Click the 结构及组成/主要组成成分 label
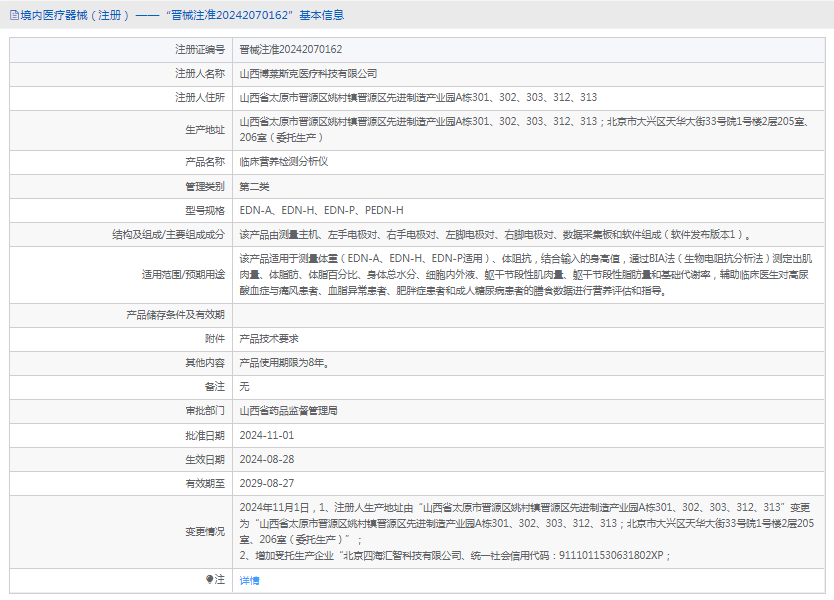Image resolution: width=834 pixels, height=600 pixels. pos(168,235)
